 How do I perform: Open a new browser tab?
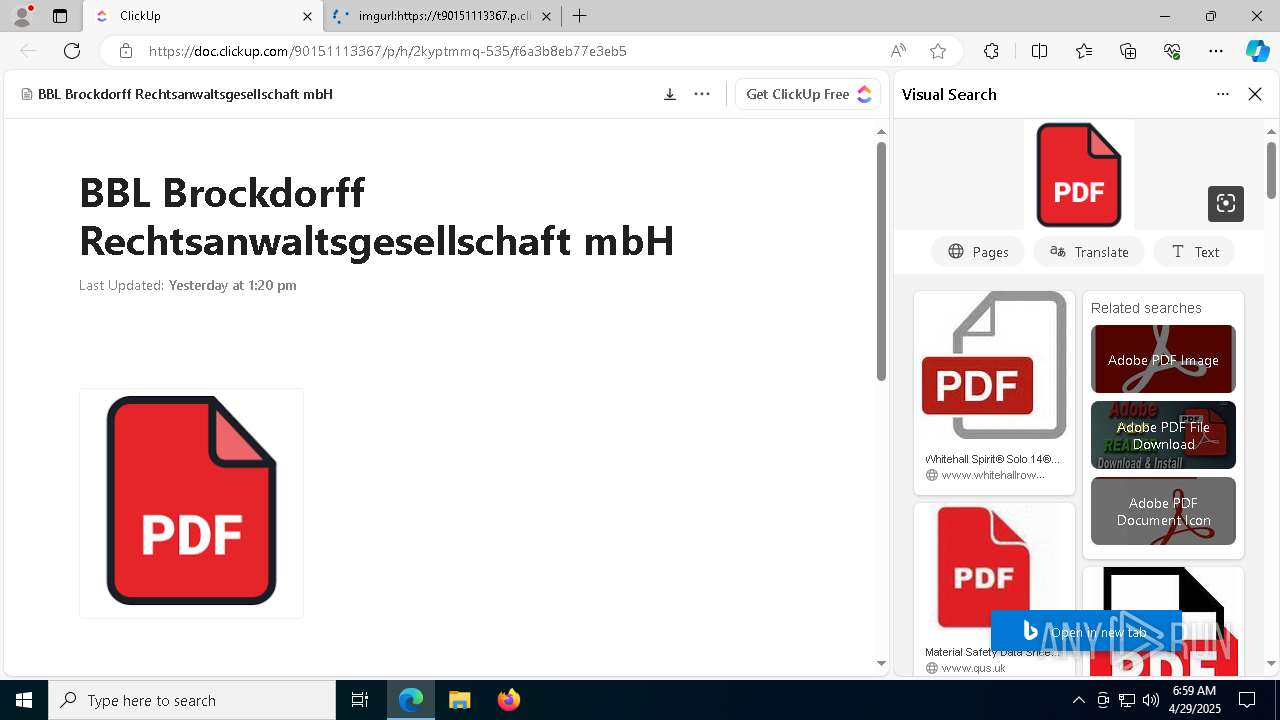(x=580, y=16)
